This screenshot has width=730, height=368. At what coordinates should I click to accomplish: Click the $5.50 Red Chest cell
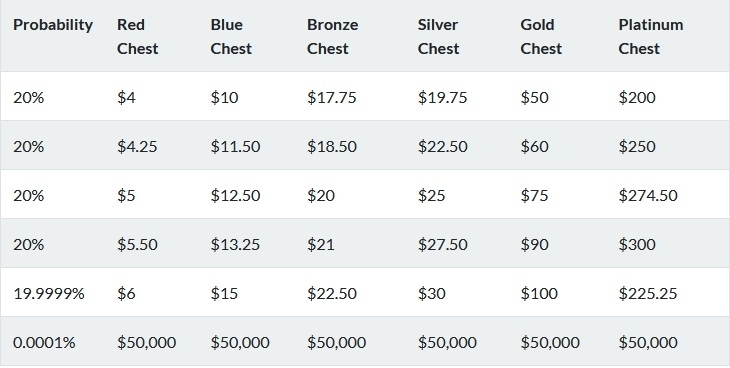pos(137,244)
